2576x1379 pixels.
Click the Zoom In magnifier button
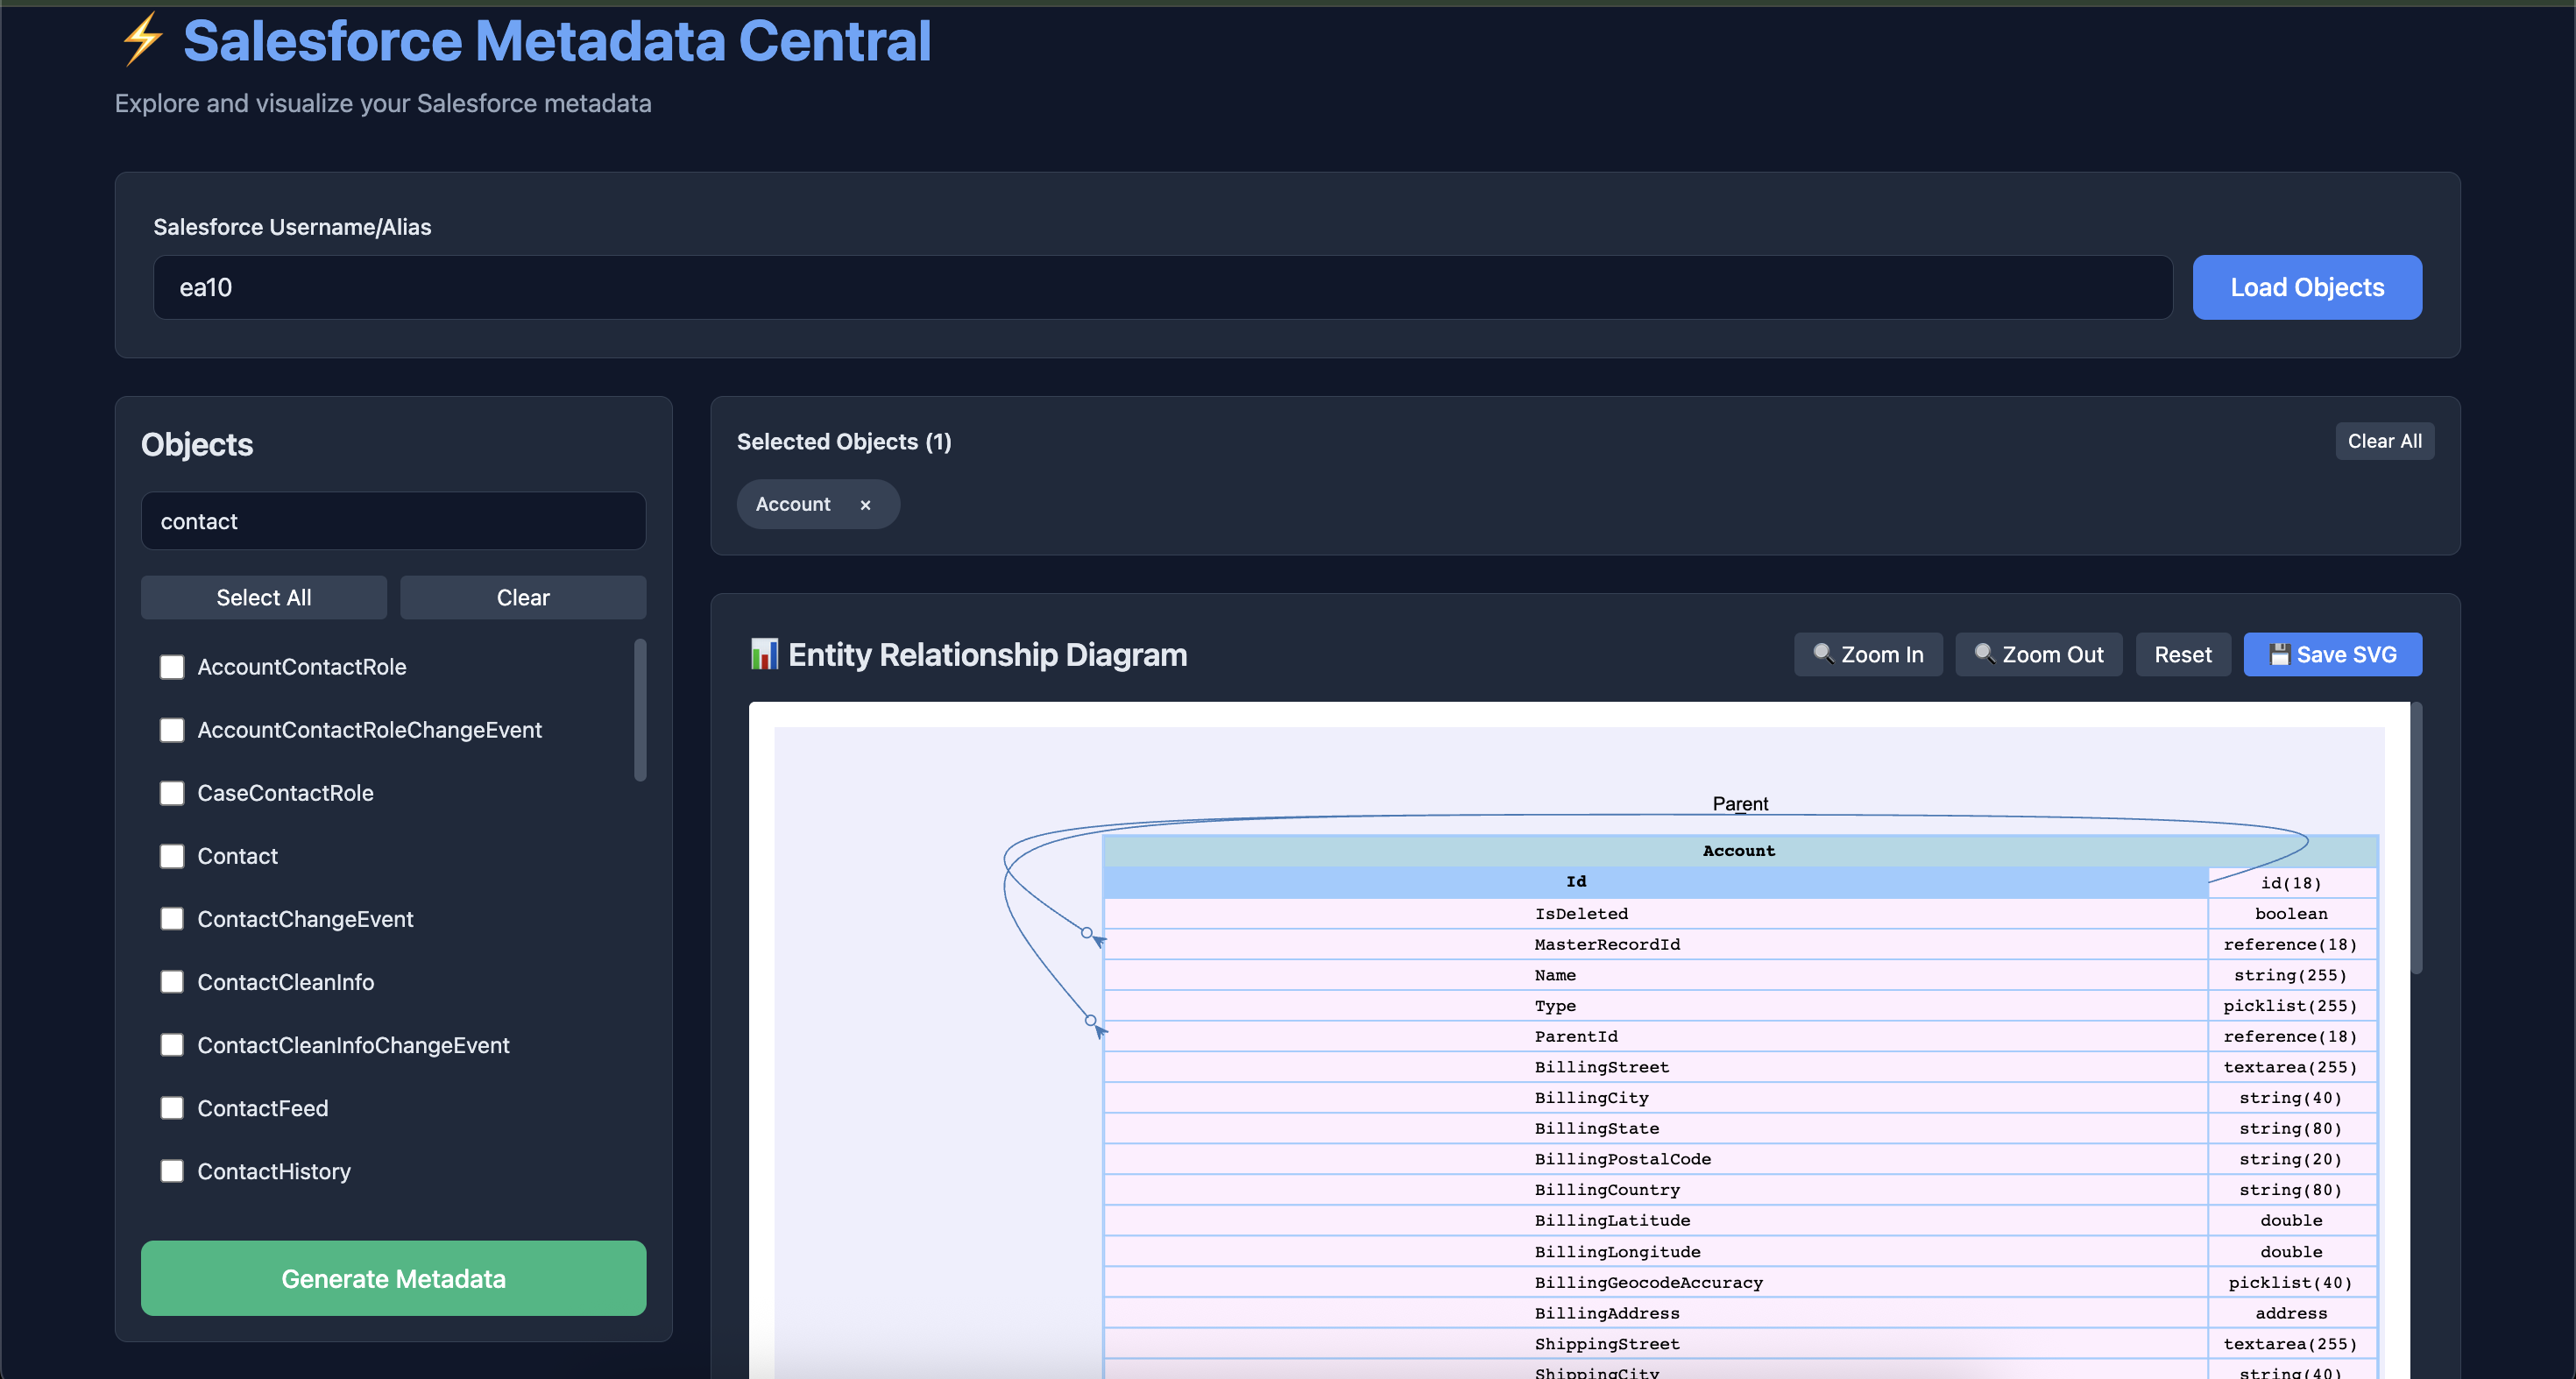click(1867, 654)
